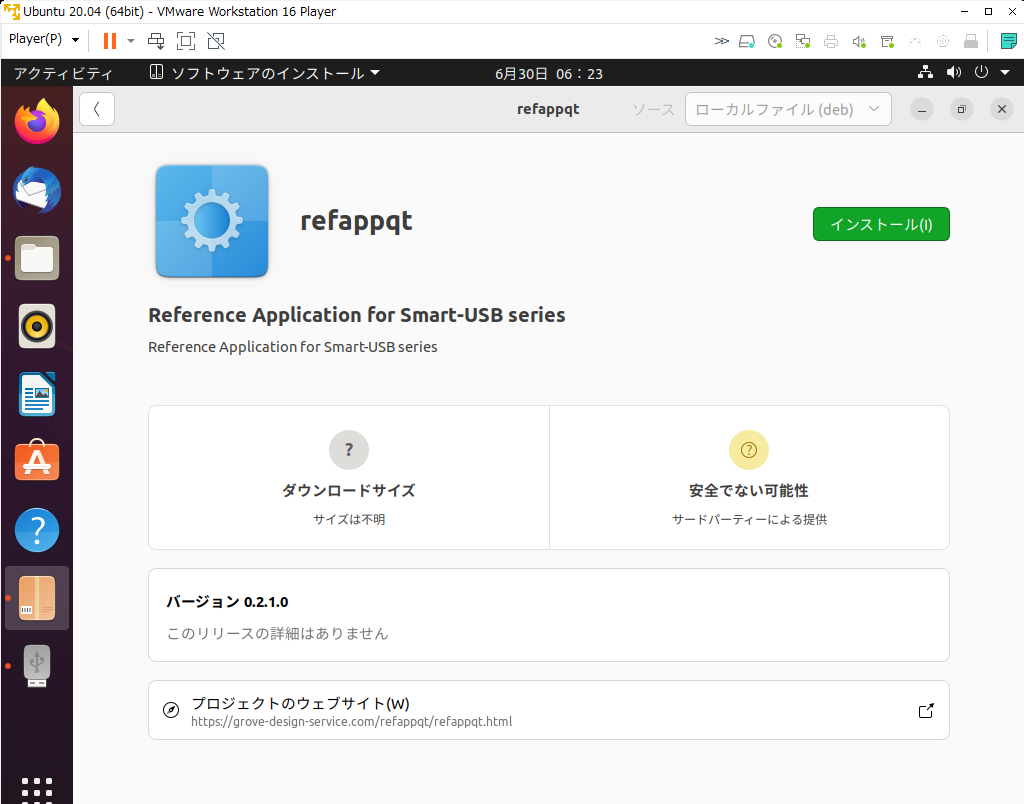Click VMware hard disk device icon
The image size is (1024, 804).
747,42
